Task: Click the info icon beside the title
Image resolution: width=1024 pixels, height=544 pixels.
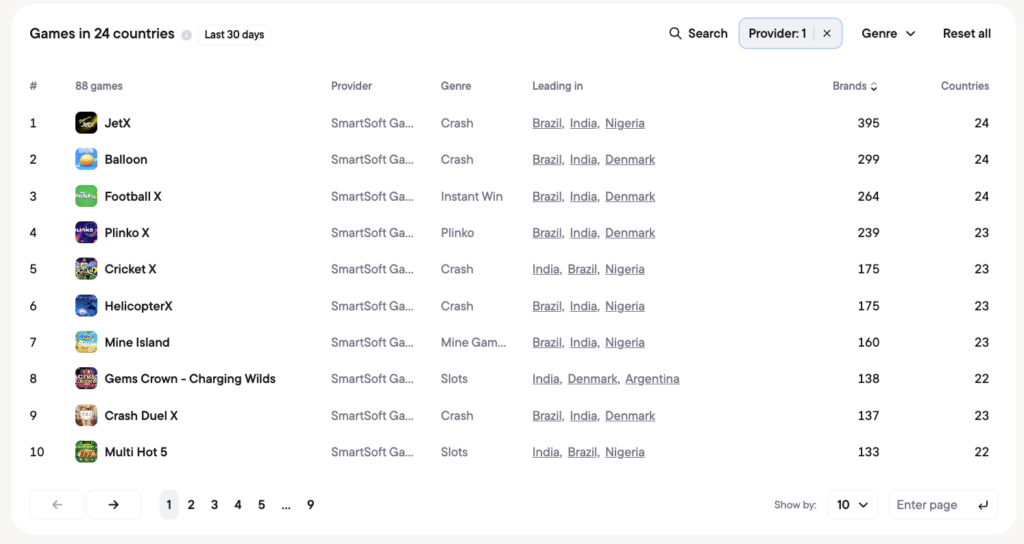Action: click(187, 35)
